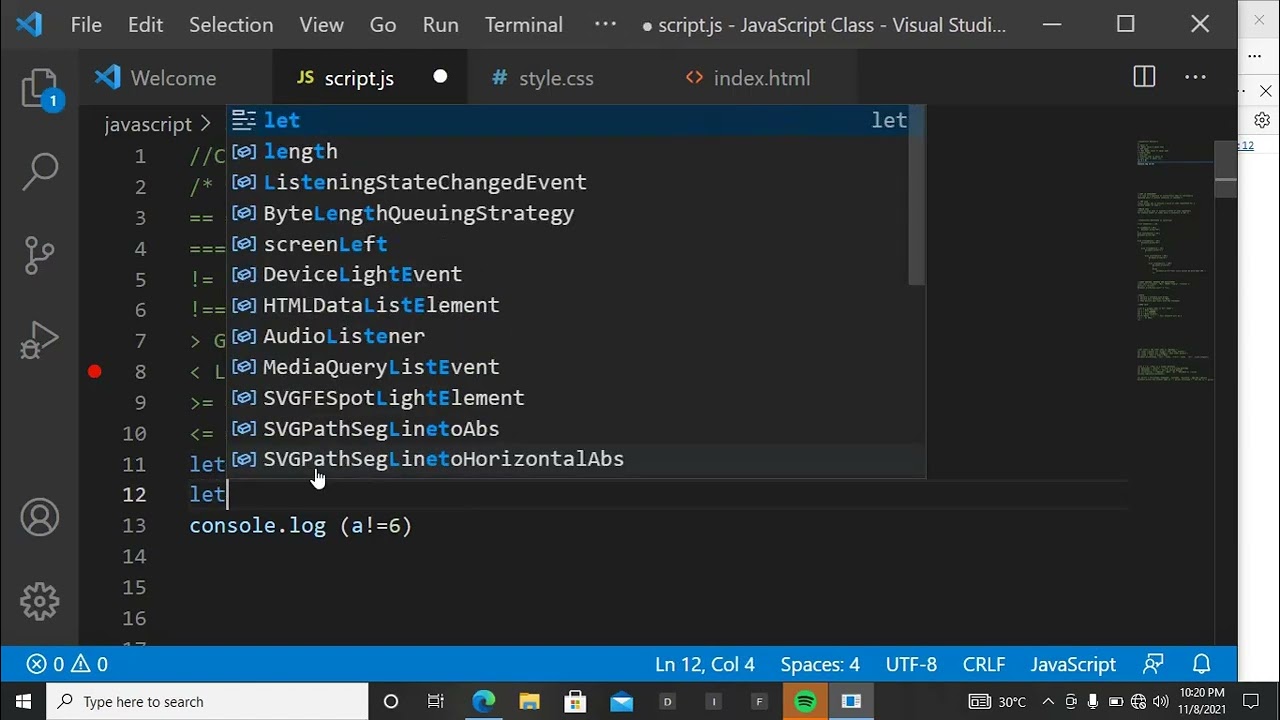This screenshot has height=720, width=1280.
Task: Open the View menu
Action: [x=322, y=25]
